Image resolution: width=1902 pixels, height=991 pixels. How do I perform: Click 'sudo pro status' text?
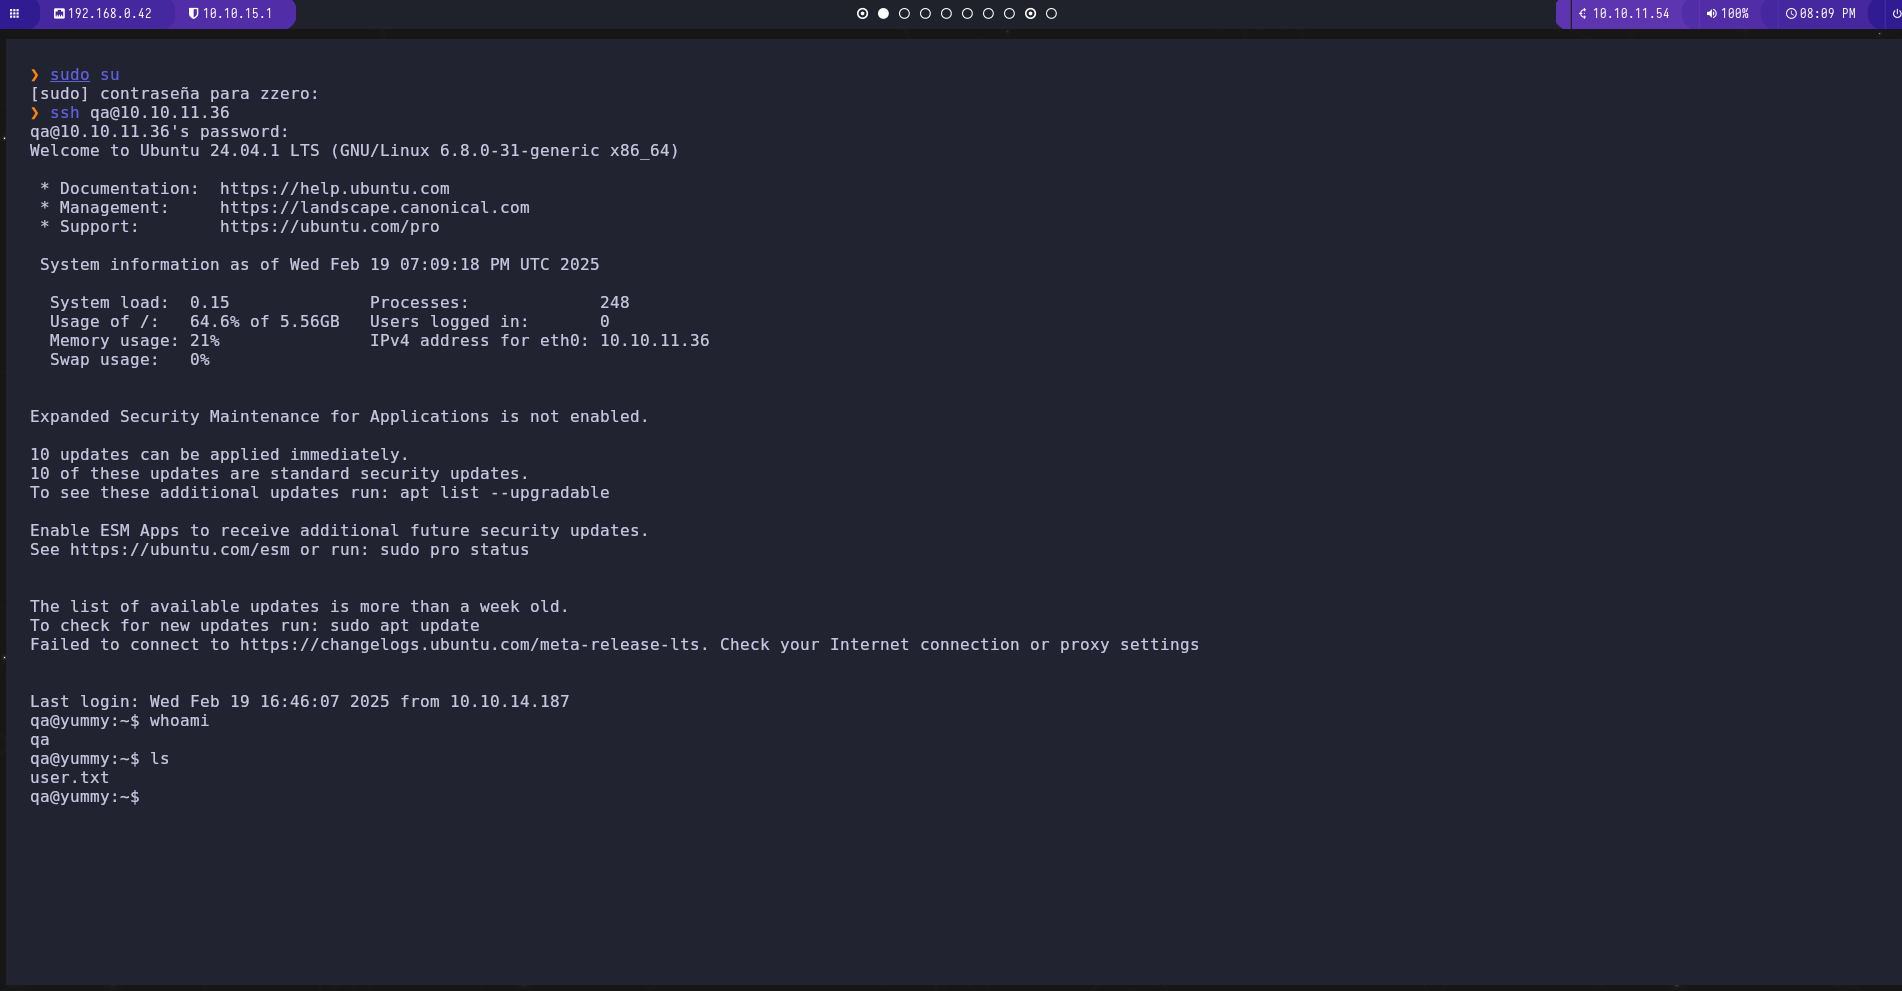[455, 550]
